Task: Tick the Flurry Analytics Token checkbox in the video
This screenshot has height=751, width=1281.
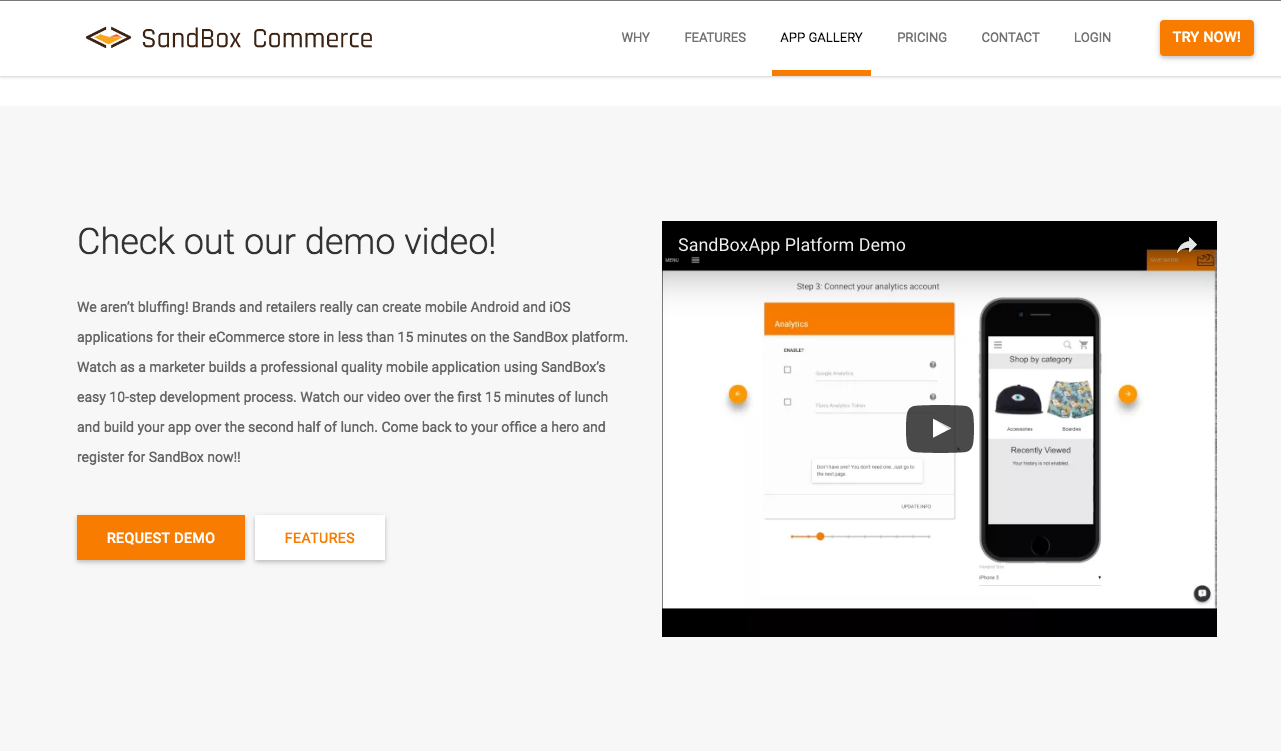Action: tap(787, 402)
